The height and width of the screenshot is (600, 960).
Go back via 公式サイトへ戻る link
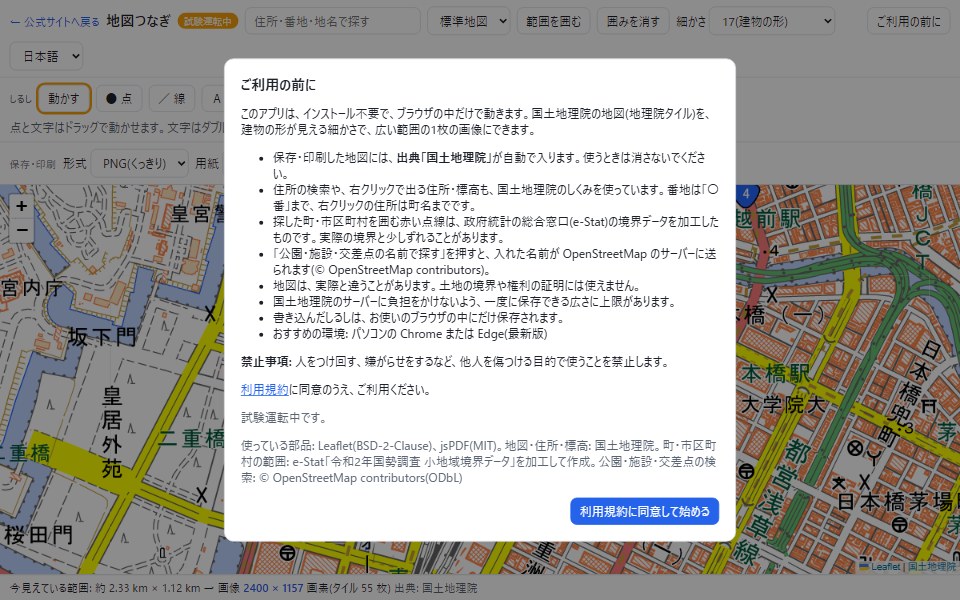(54, 21)
